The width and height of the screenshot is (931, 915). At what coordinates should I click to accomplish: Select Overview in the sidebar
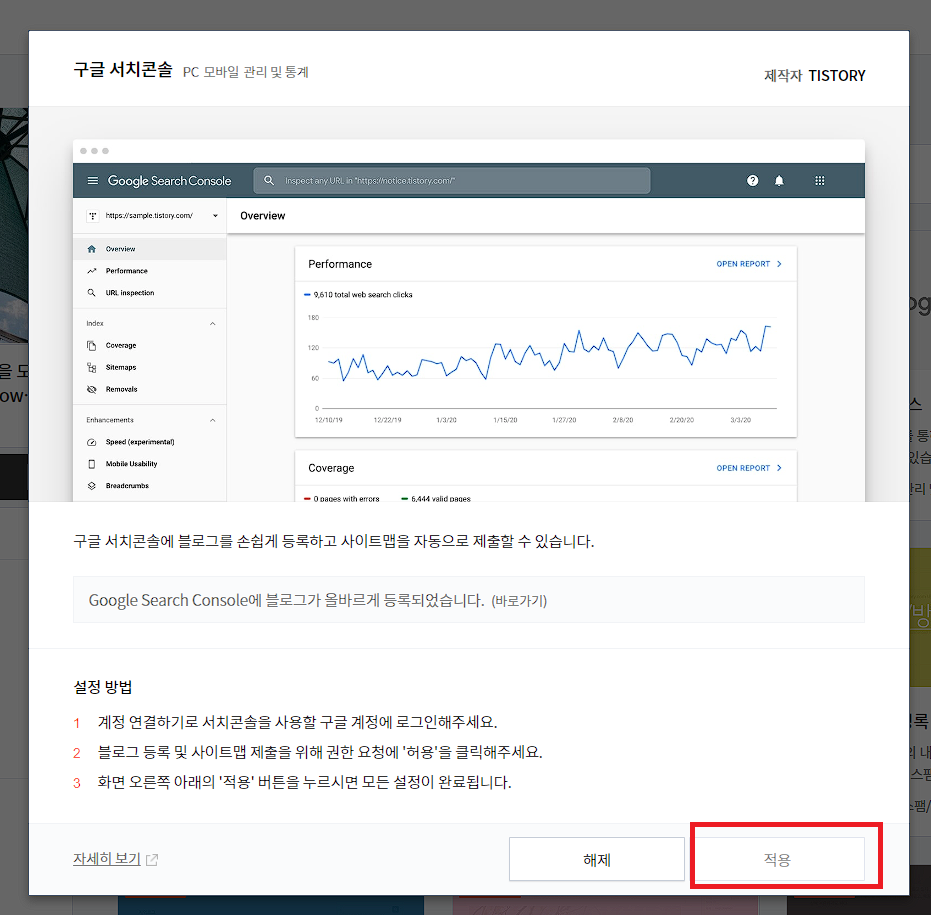(x=150, y=249)
